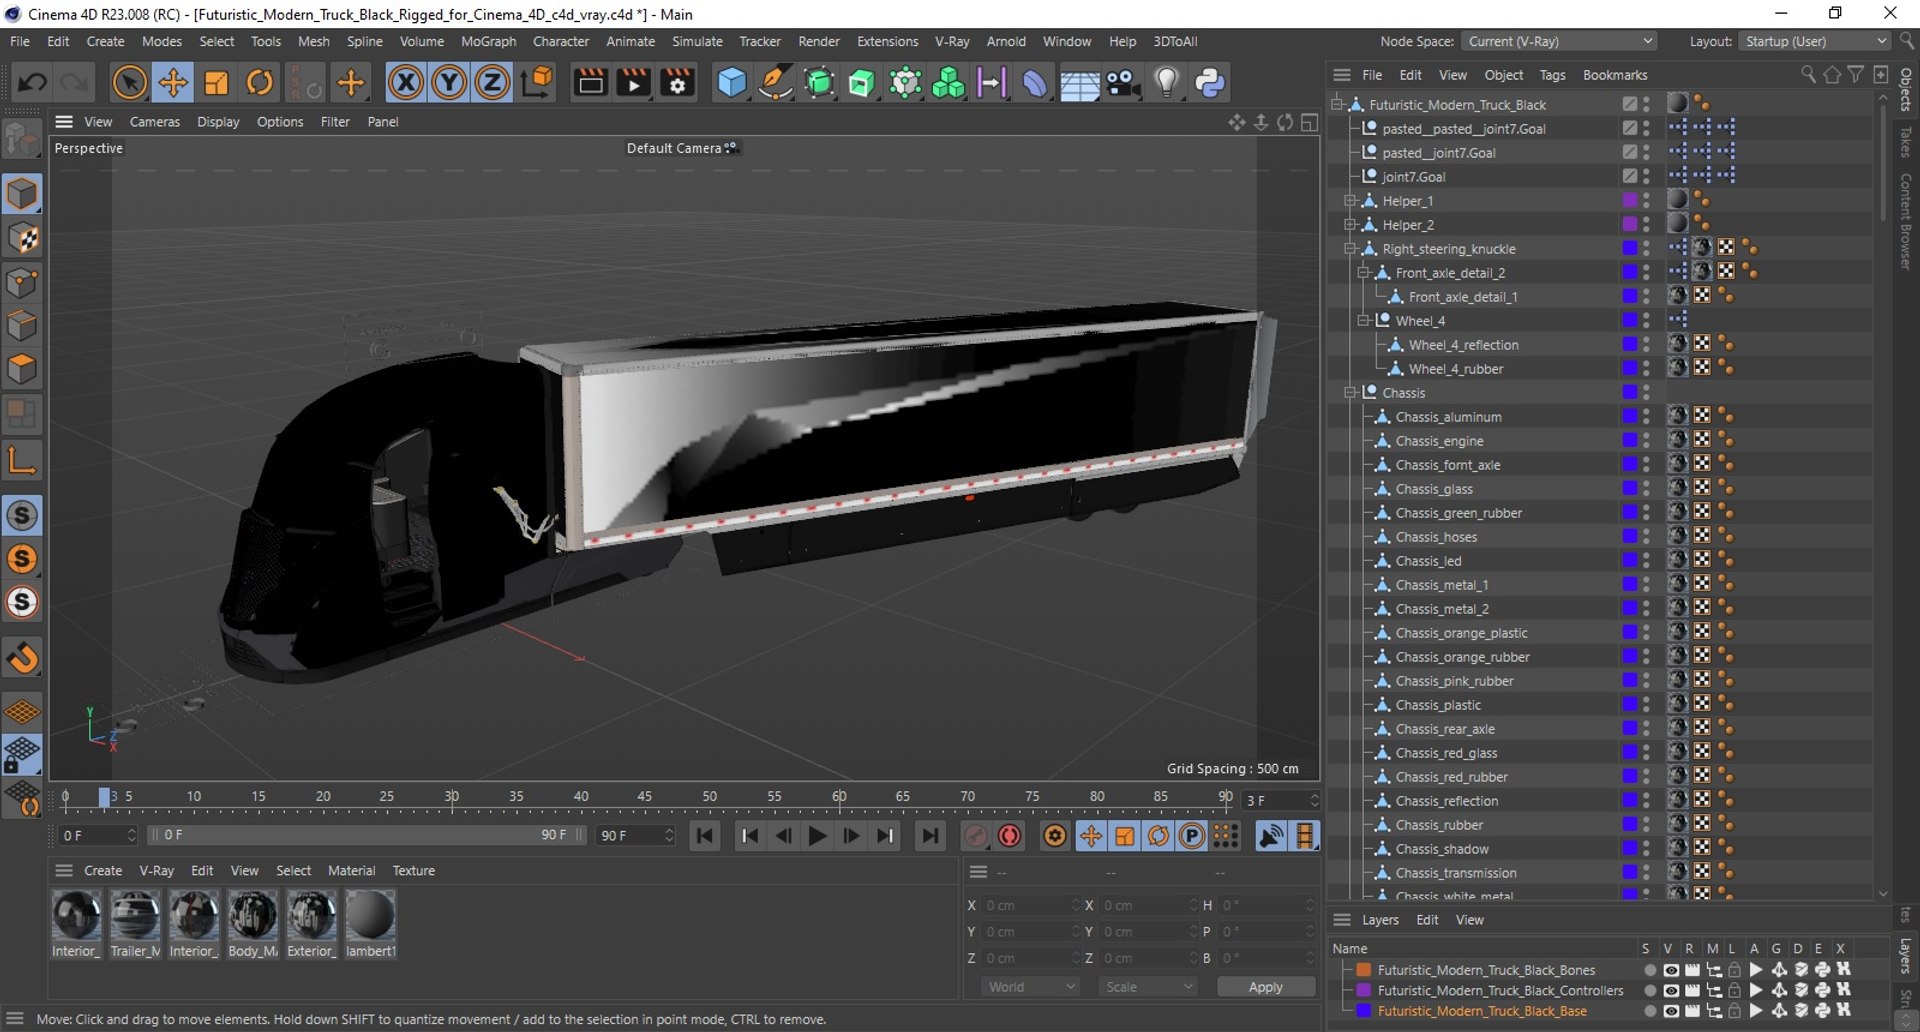Open the MoGraph cloner icon

click(948, 83)
